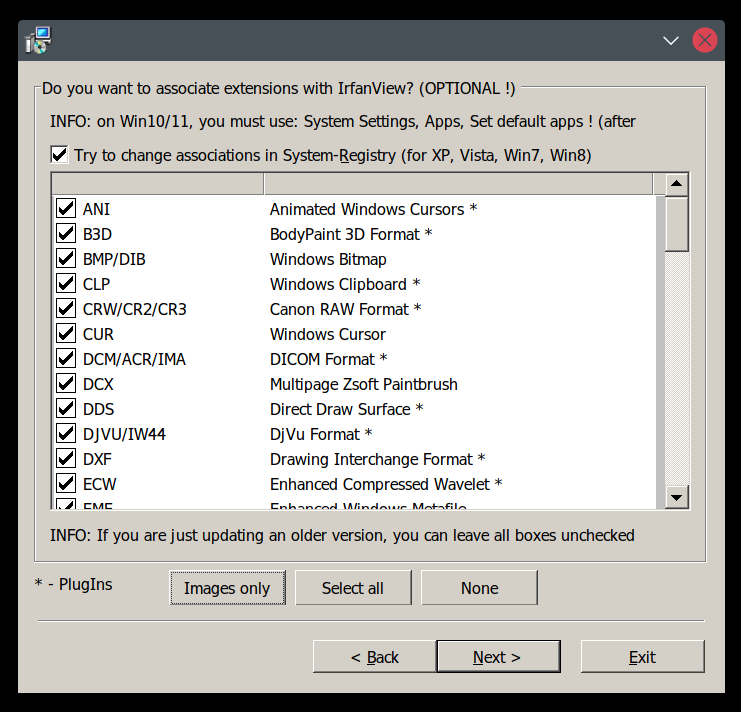
Task: Click the '* - PlugIns' legend text
Action: pyautogui.click(x=74, y=584)
